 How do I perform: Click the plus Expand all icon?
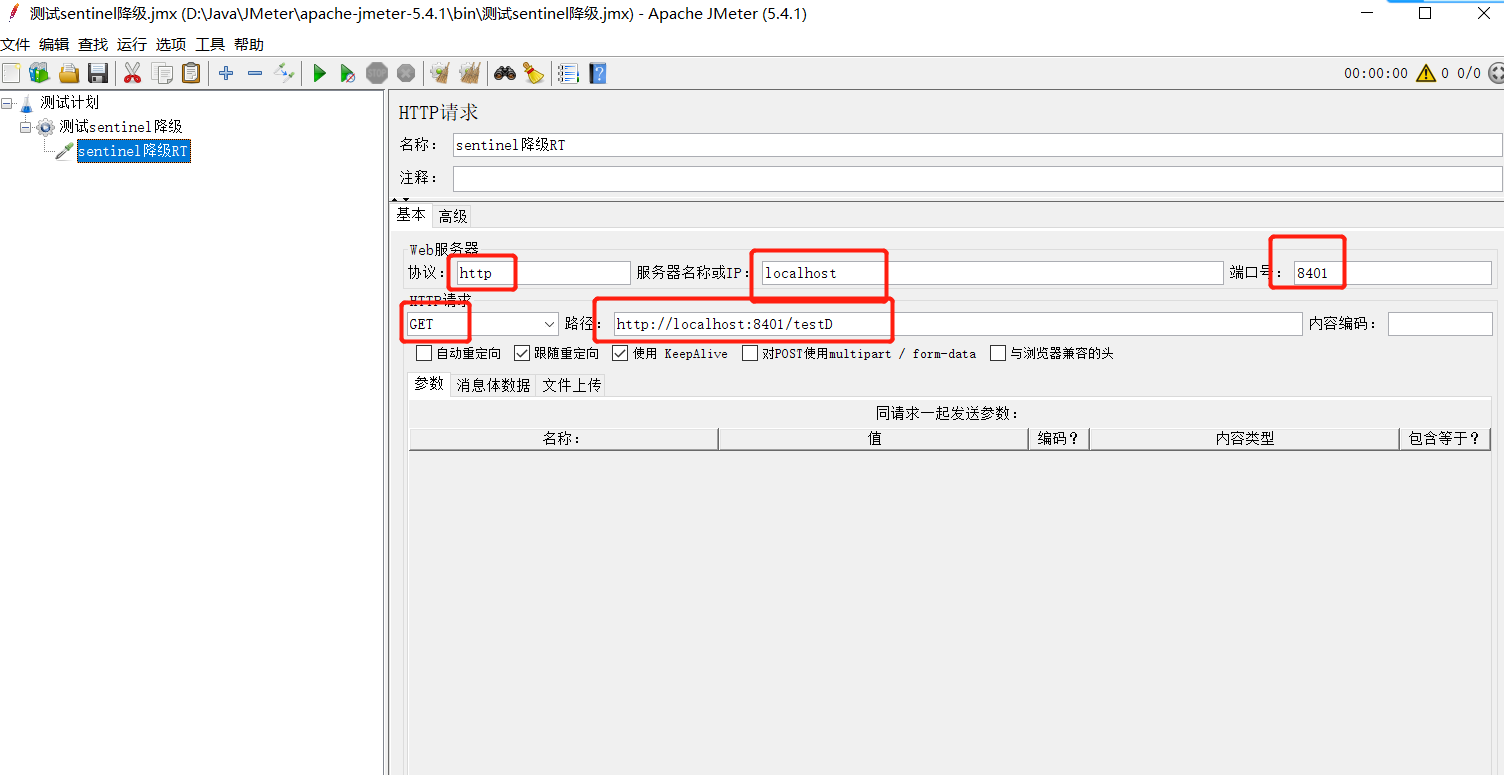pos(226,73)
